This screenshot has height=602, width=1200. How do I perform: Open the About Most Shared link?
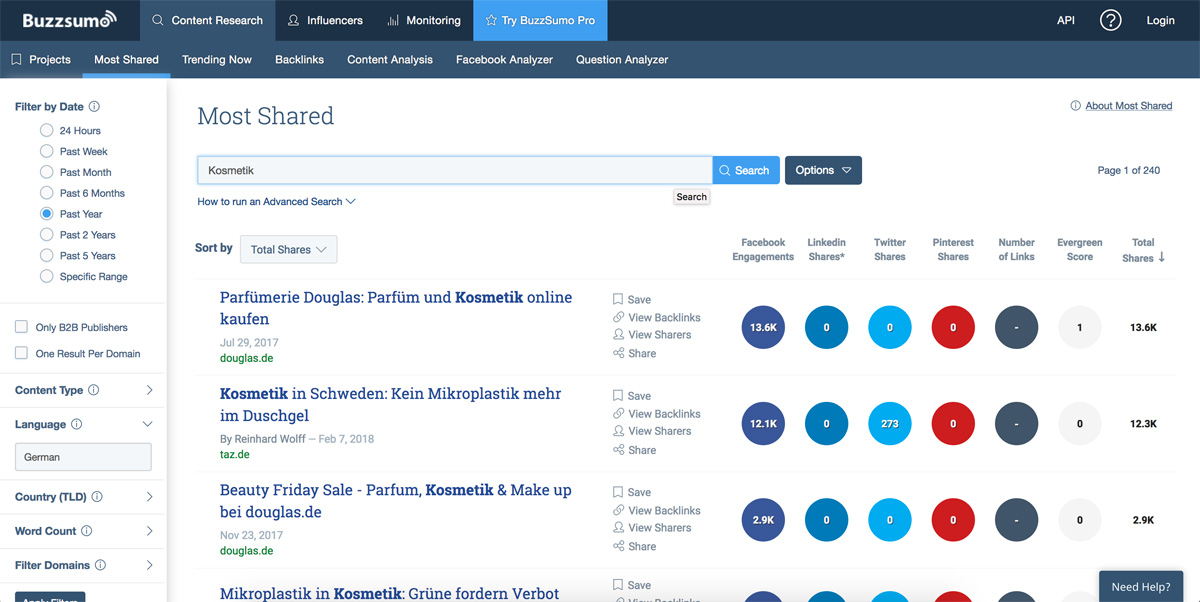tap(1129, 106)
